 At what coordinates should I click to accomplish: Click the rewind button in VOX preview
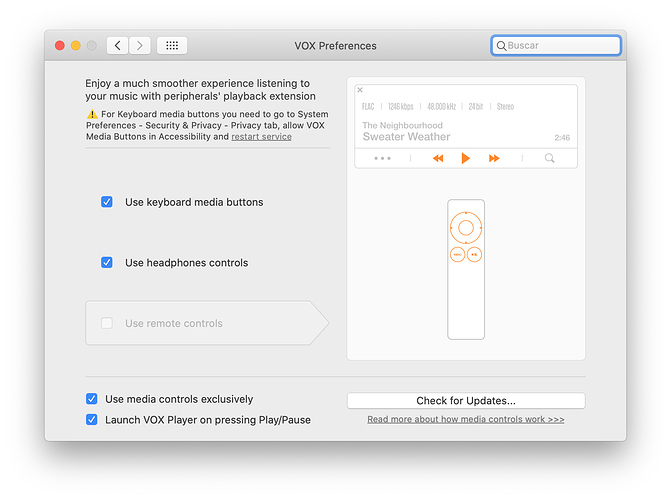tap(438, 158)
